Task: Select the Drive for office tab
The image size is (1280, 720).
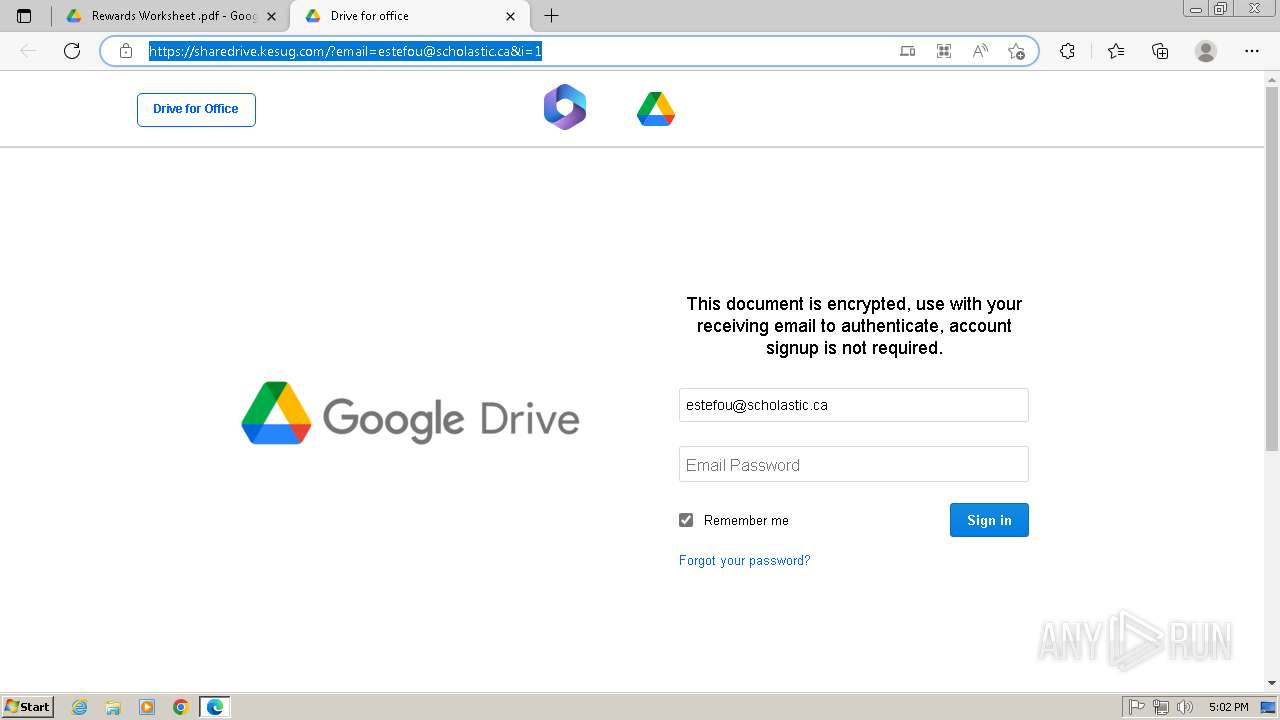Action: click(x=409, y=16)
